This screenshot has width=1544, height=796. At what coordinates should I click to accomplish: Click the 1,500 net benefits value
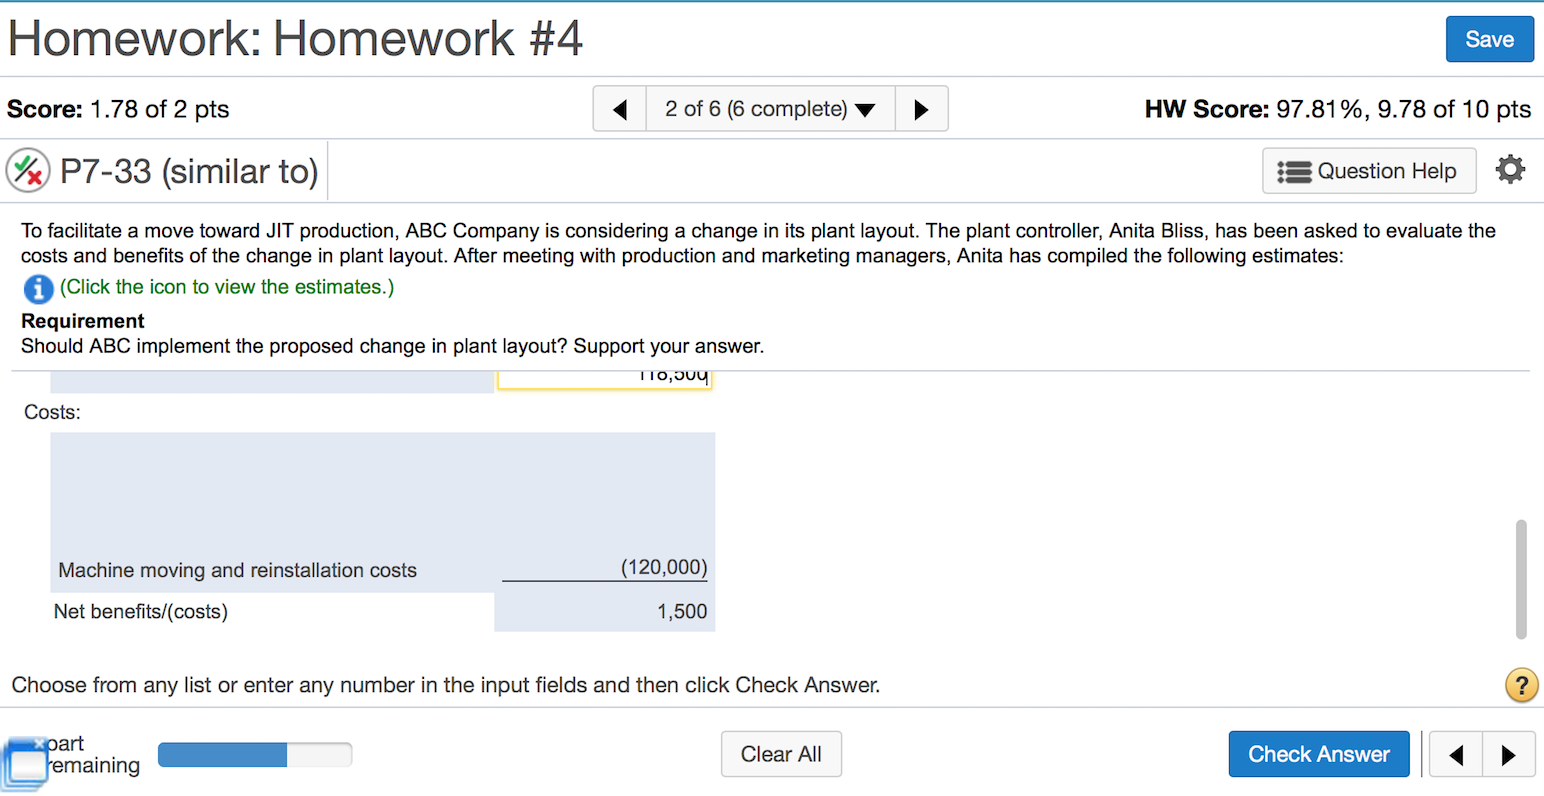pyautogui.click(x=682, y=612)
